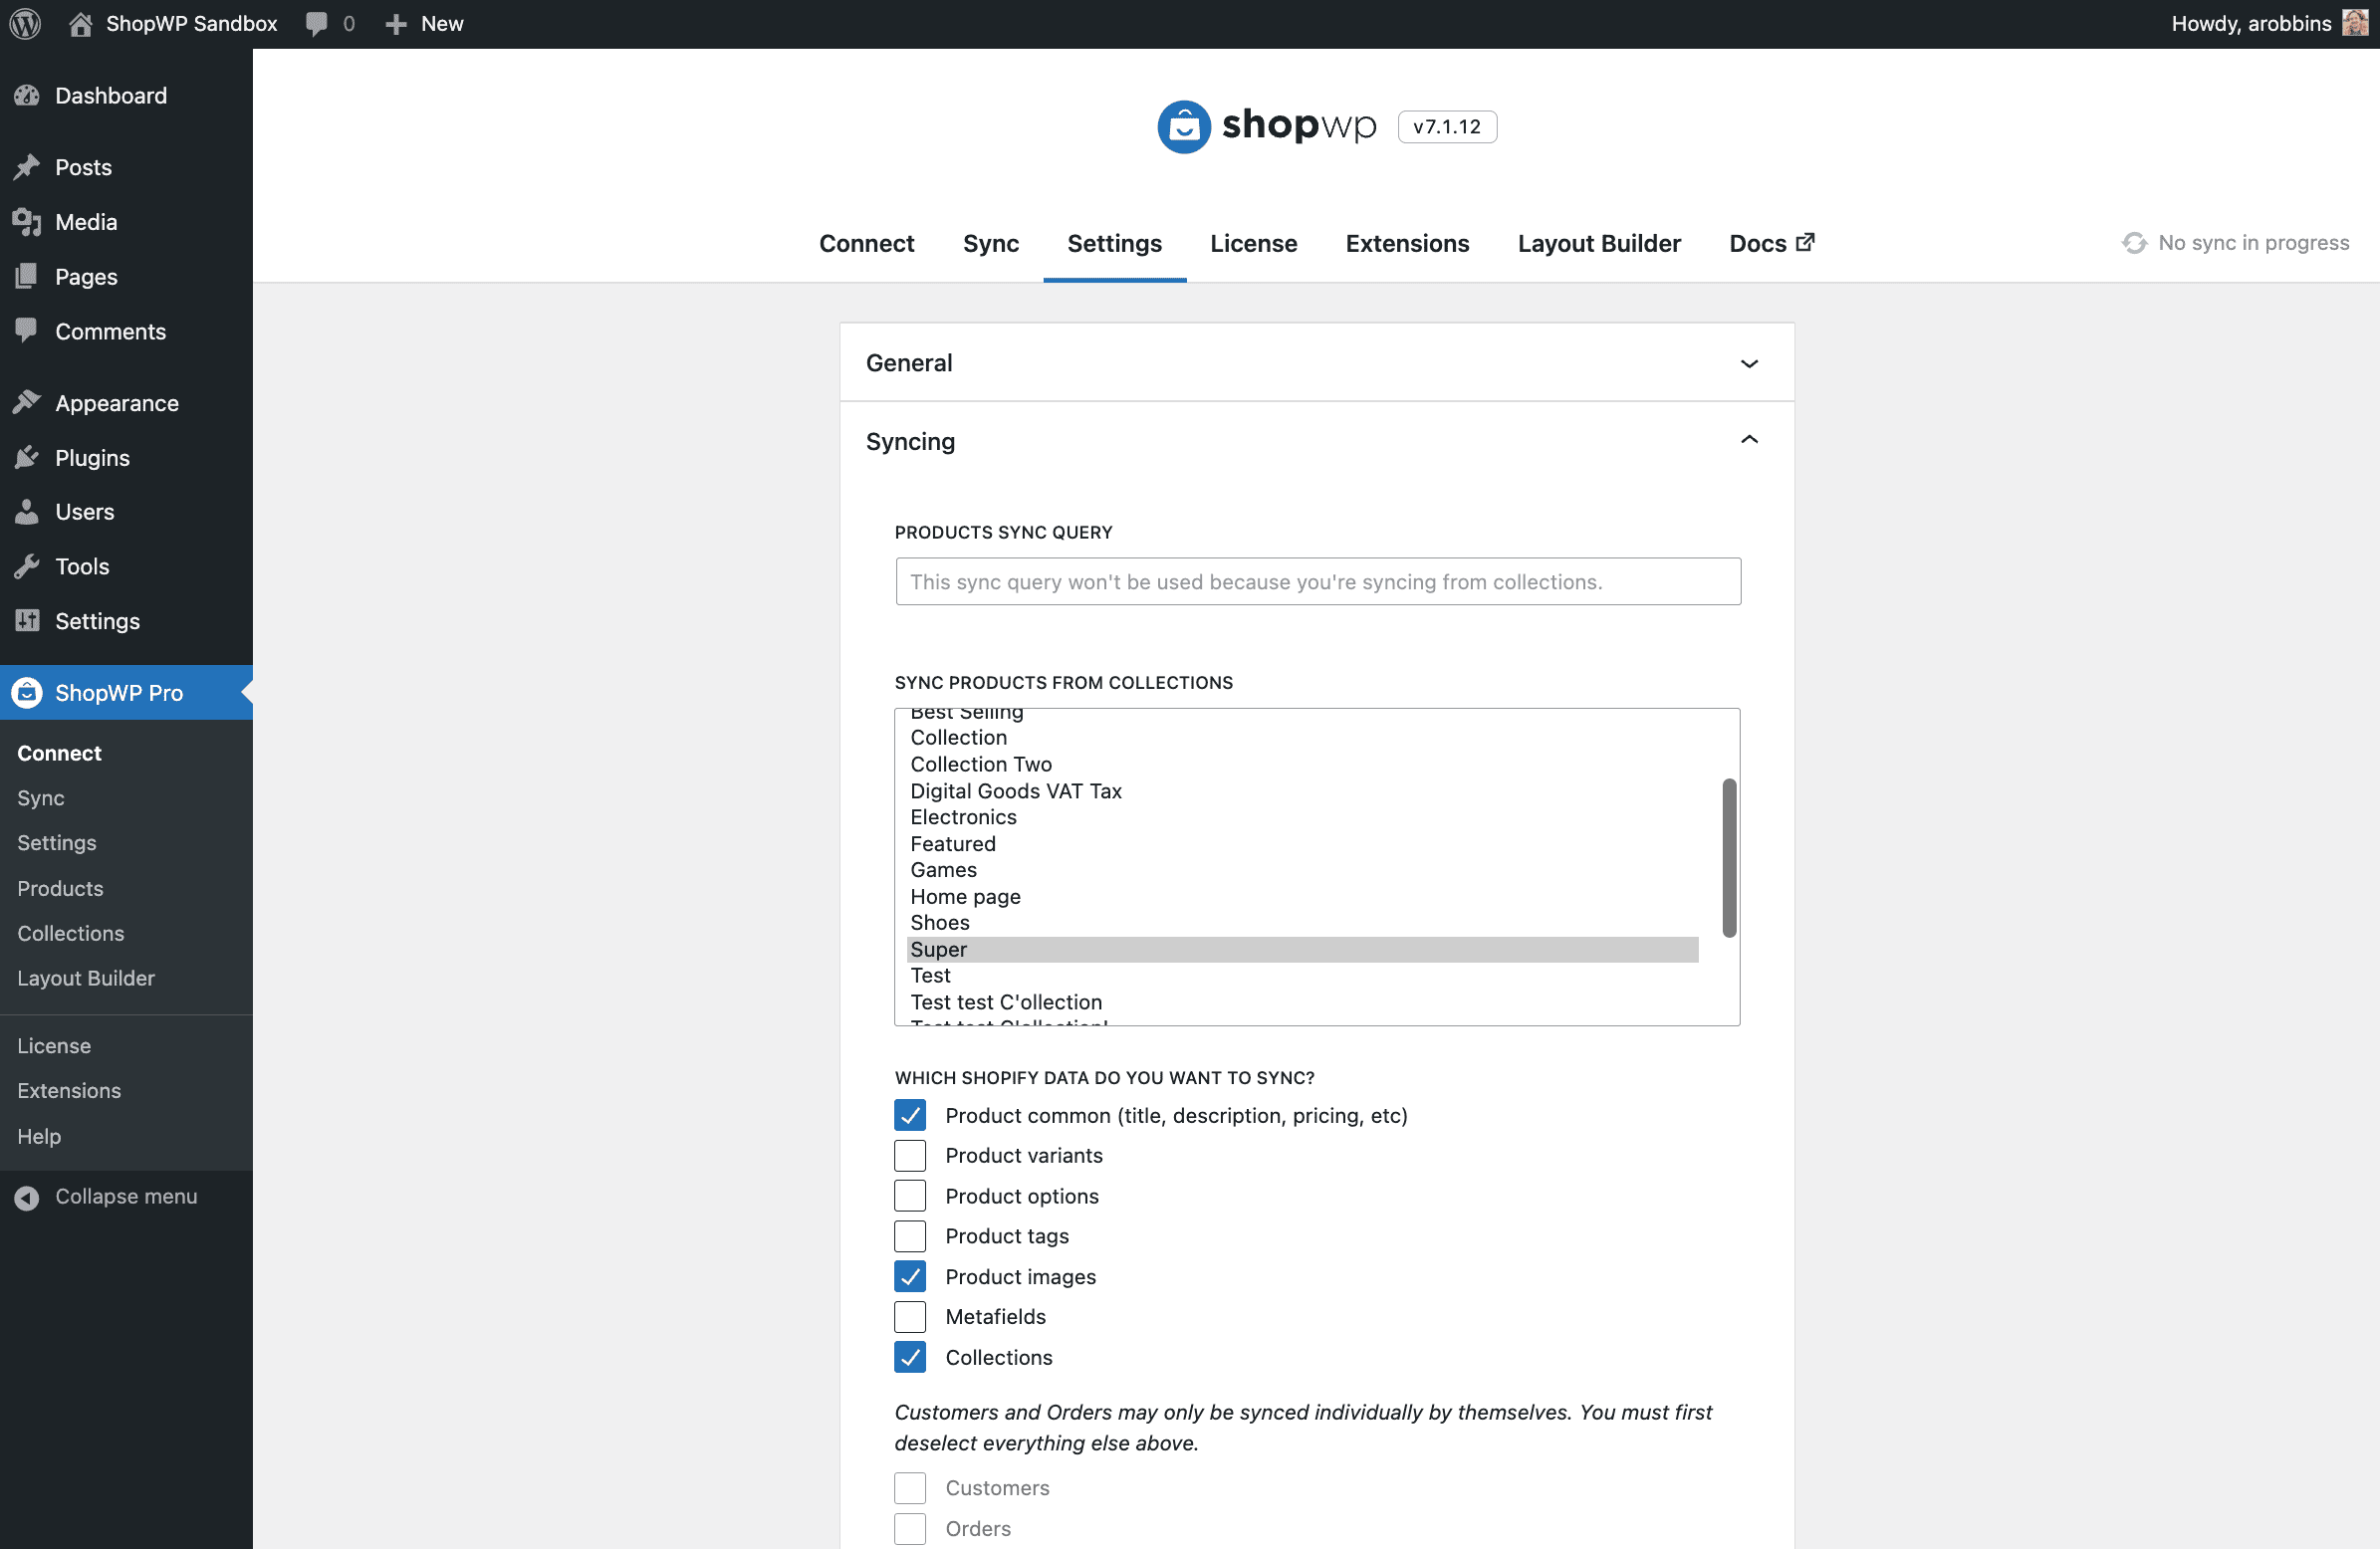Image resolution: width=2380 pixels, height=1549 pixels.
Task: Collapse the Syncing section chevron
Action: pyautogui.click(x=1749, y=440)
